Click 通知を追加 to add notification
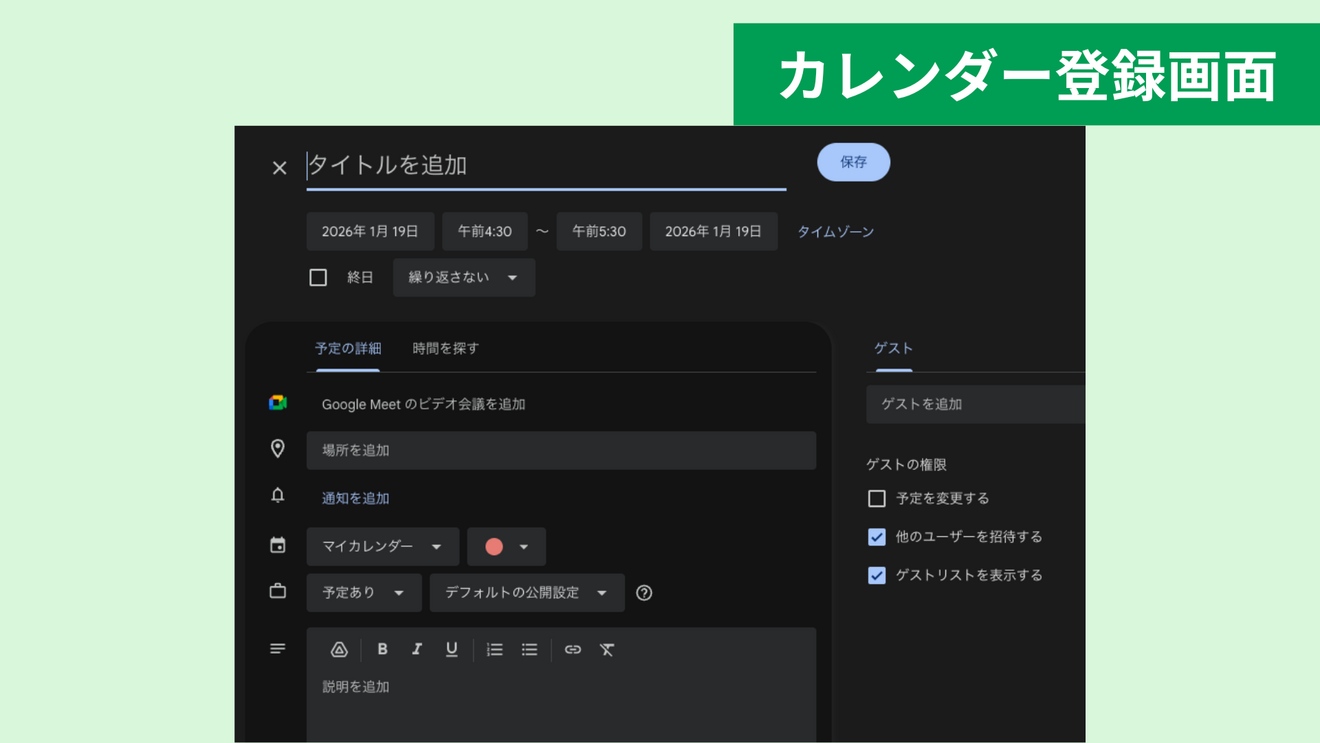 pyautogui.click(x=356, y=498)
